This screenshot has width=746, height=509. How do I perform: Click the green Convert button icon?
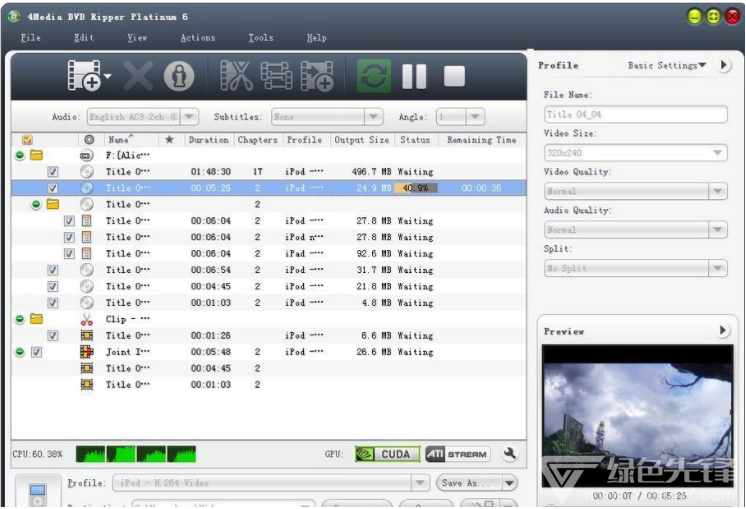pos(373,76)
